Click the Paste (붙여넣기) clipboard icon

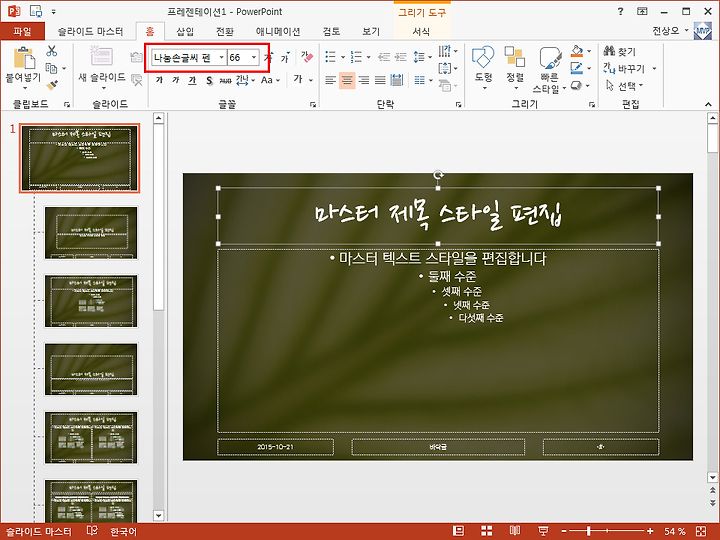click(x=23, y=58)
